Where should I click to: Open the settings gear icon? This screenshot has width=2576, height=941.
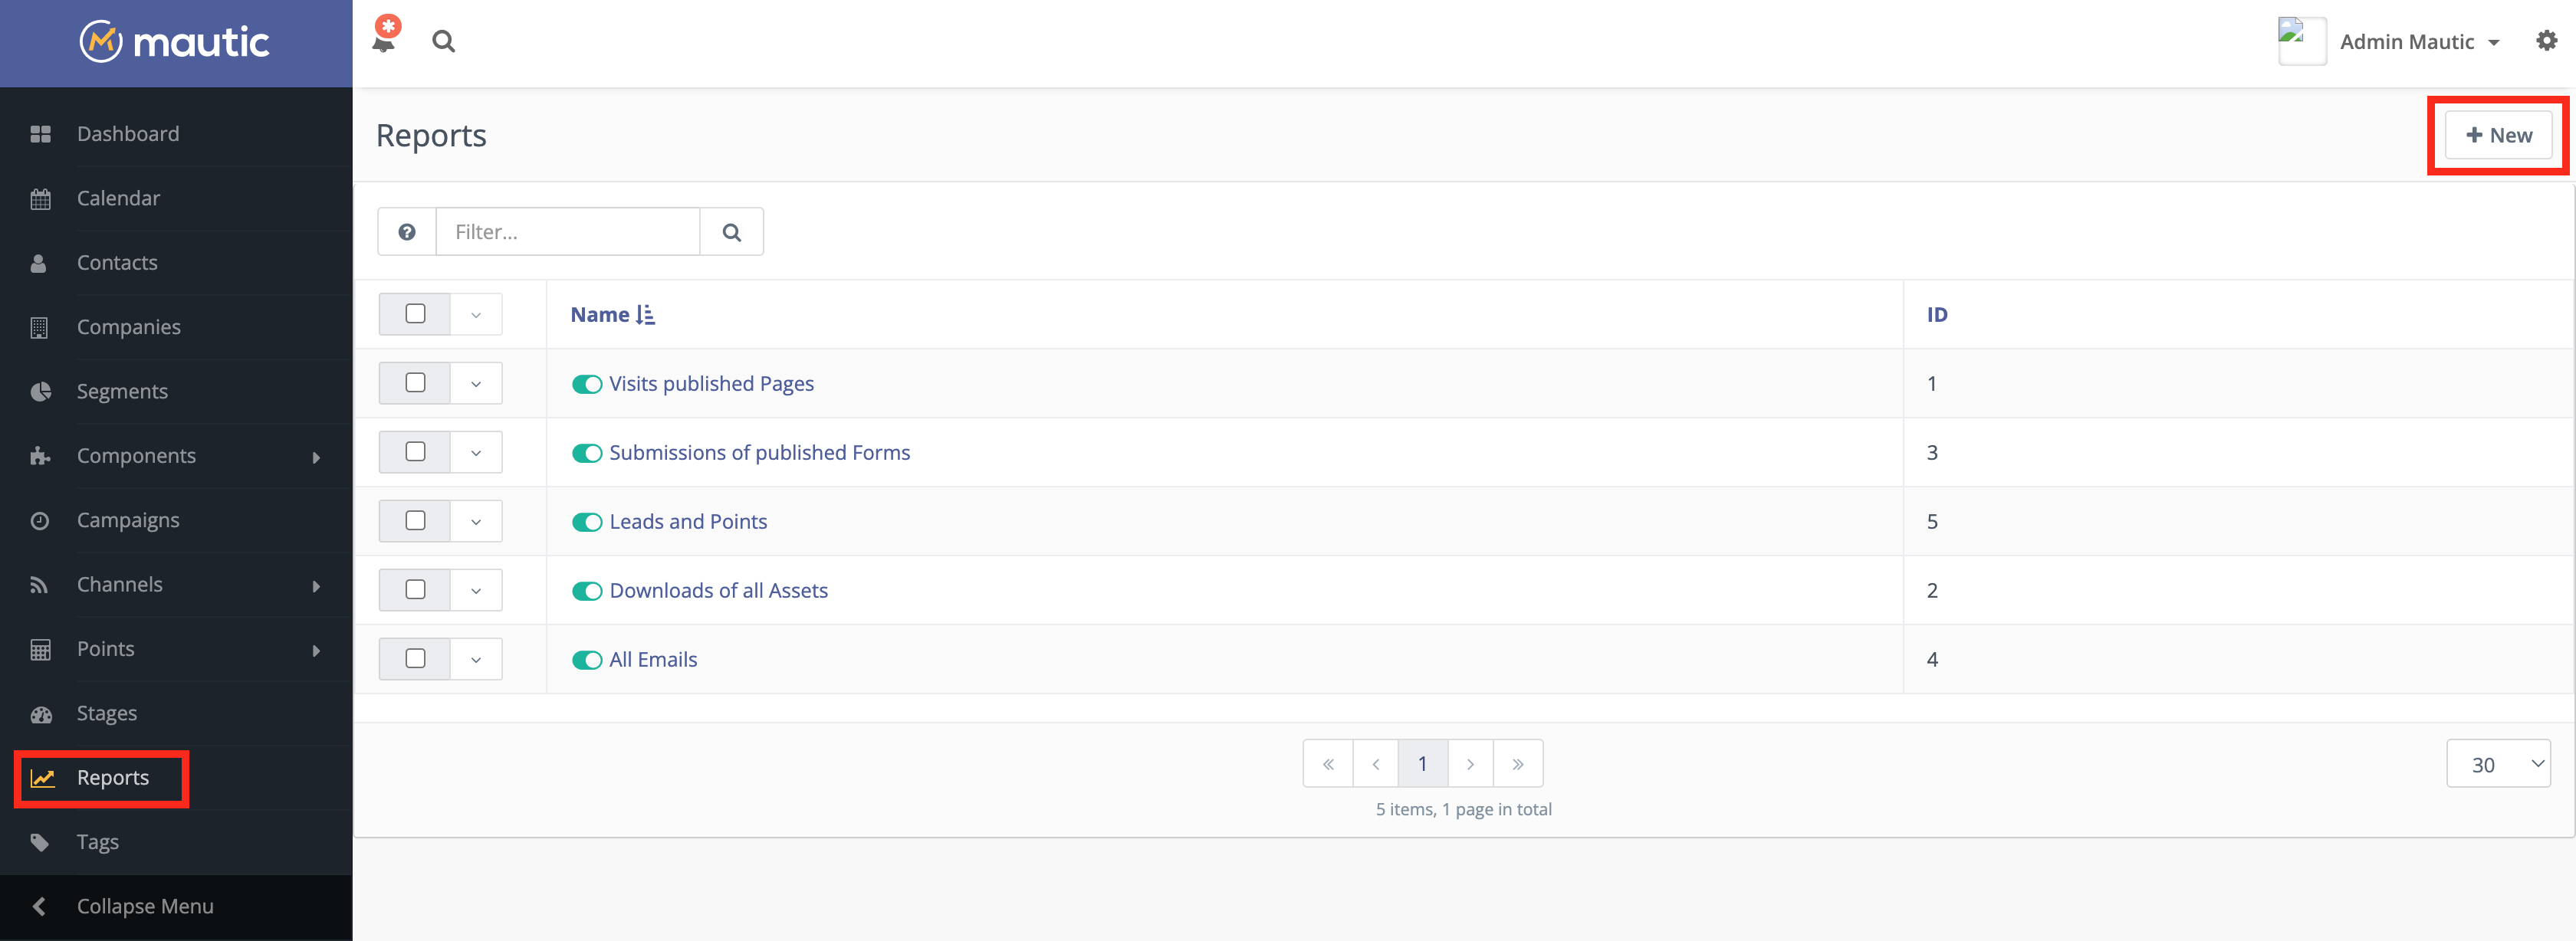pos(2546,41)
